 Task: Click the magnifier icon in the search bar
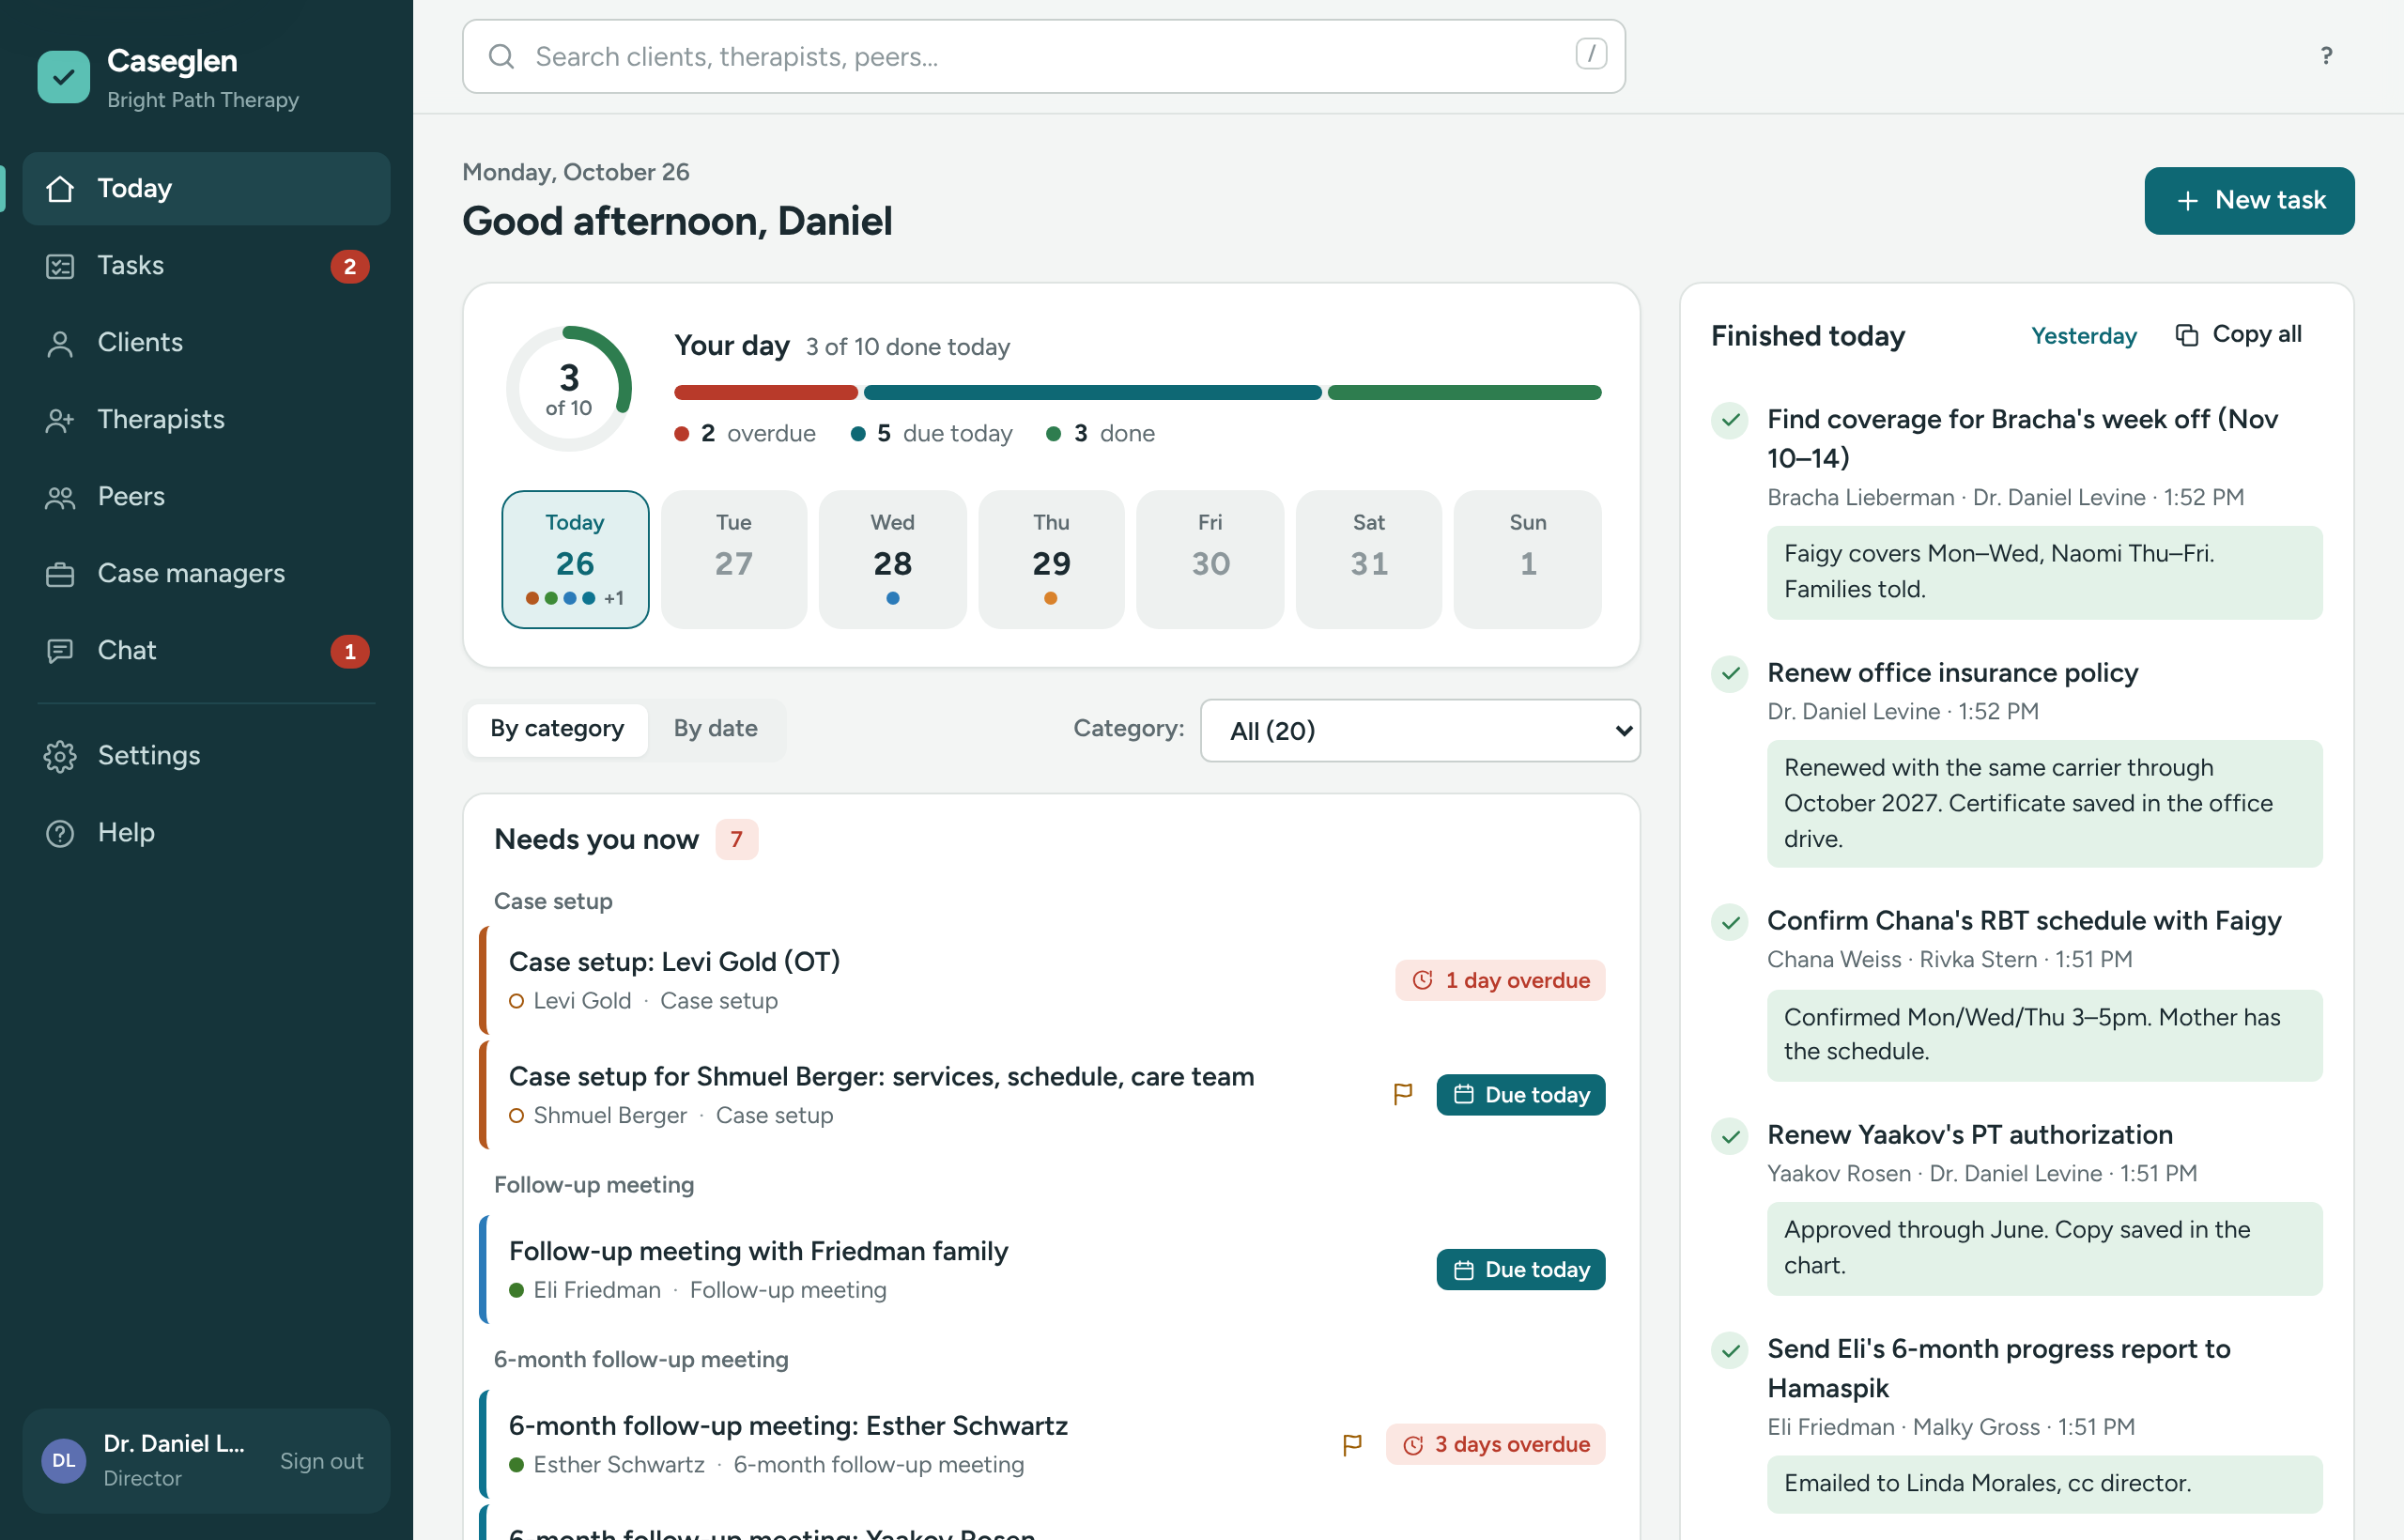pyautogui.click(x=502, y=57)
